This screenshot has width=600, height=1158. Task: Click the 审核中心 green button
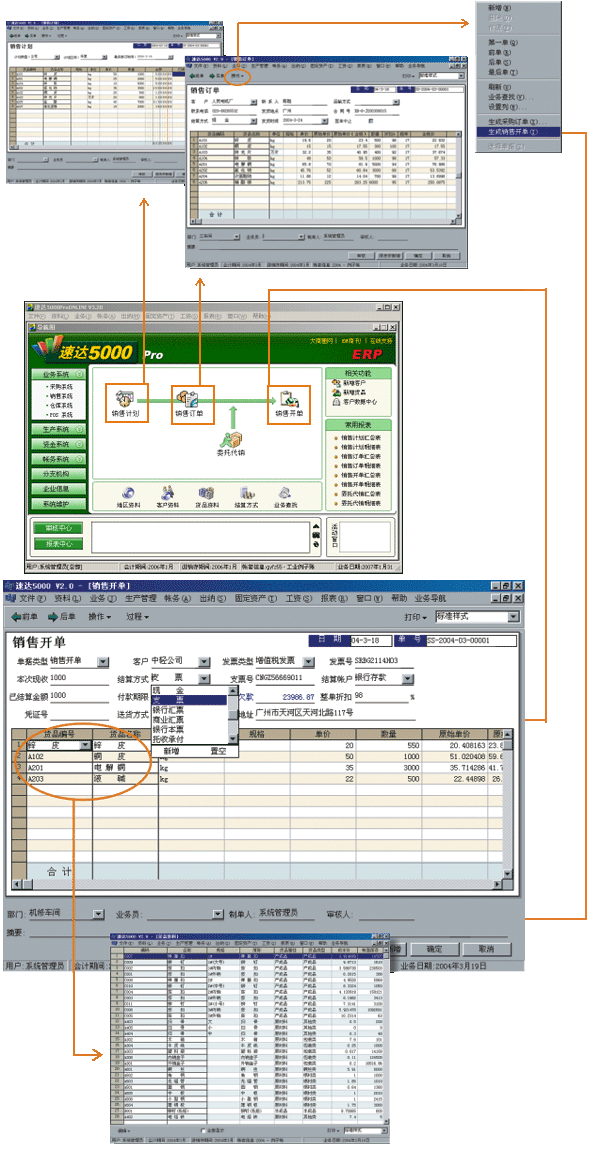pos(57,528)
